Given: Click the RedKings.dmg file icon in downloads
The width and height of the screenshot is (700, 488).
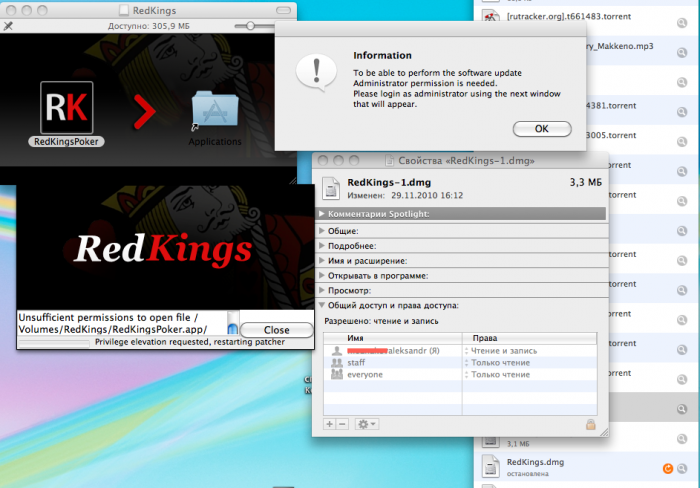Looking at the screenshot, I should (491, 466).
